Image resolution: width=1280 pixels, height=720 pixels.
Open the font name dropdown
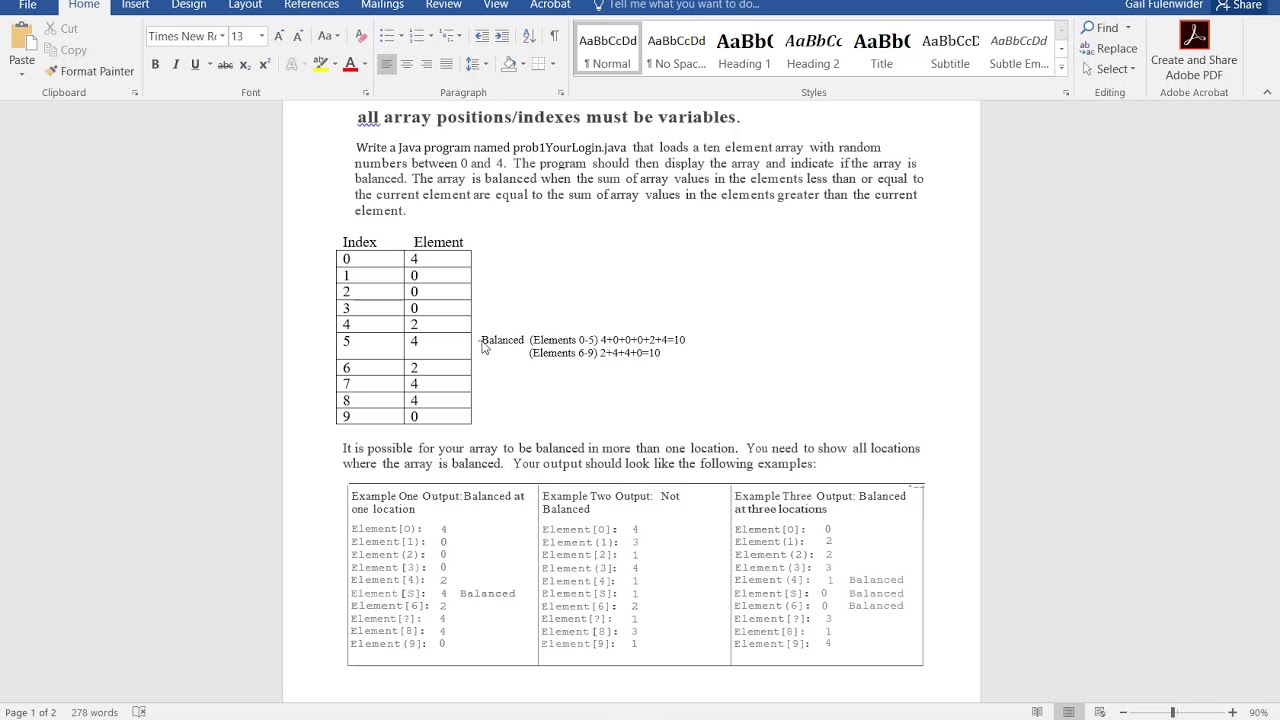tap(222, 37)
